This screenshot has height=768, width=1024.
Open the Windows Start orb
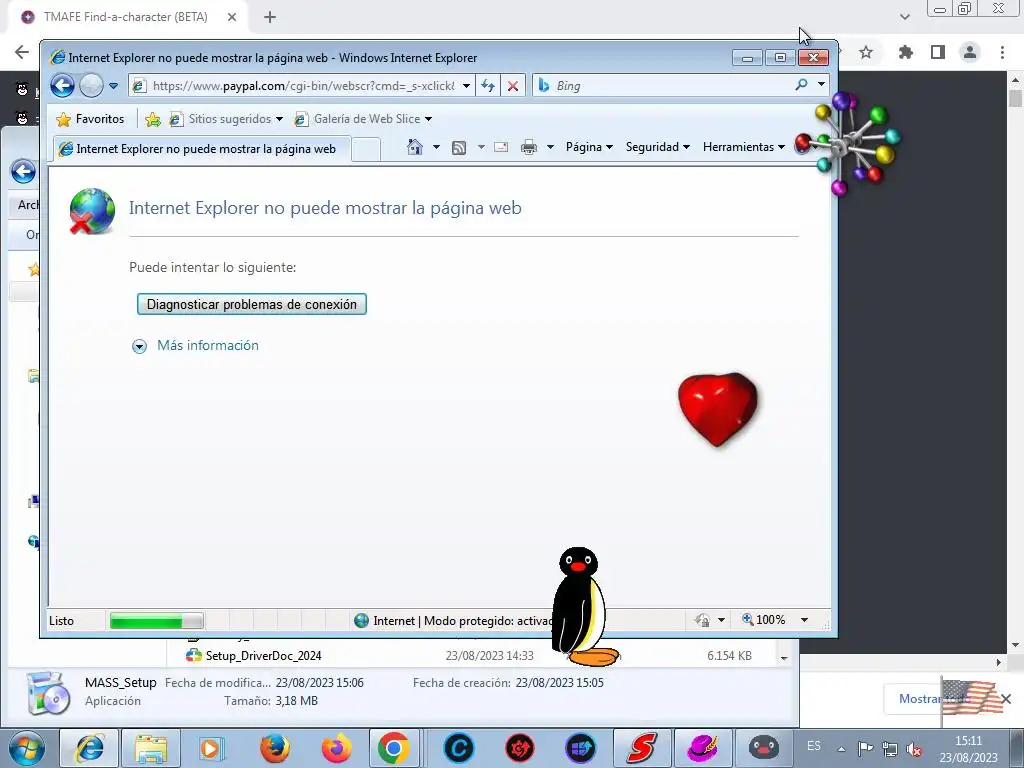[26, 748]
